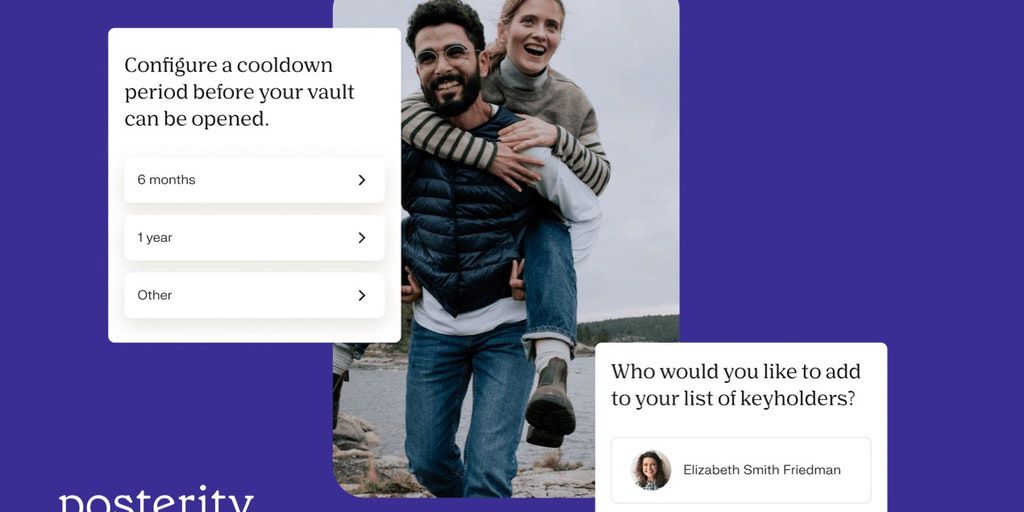Click the laughing woman's face in photo
The height and width of the screenshot is (512, 1024).
point(529,37)
